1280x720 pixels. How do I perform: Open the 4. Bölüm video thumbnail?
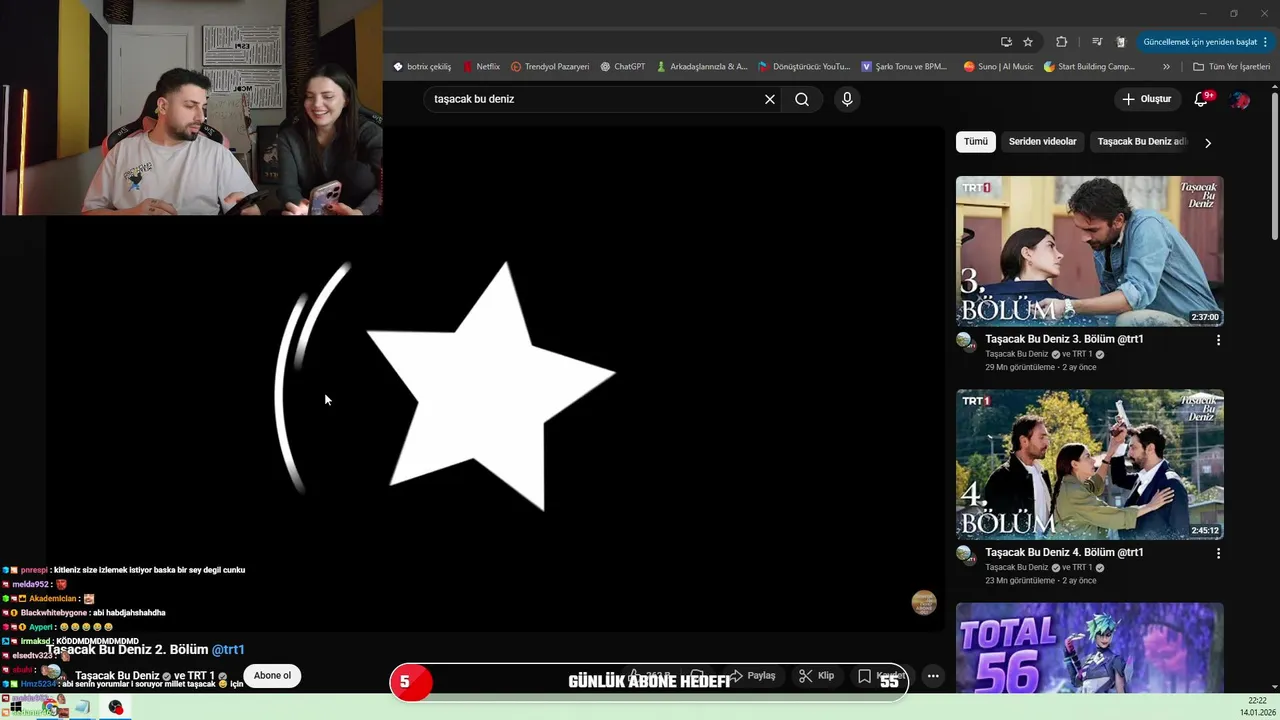(1090, 465)
